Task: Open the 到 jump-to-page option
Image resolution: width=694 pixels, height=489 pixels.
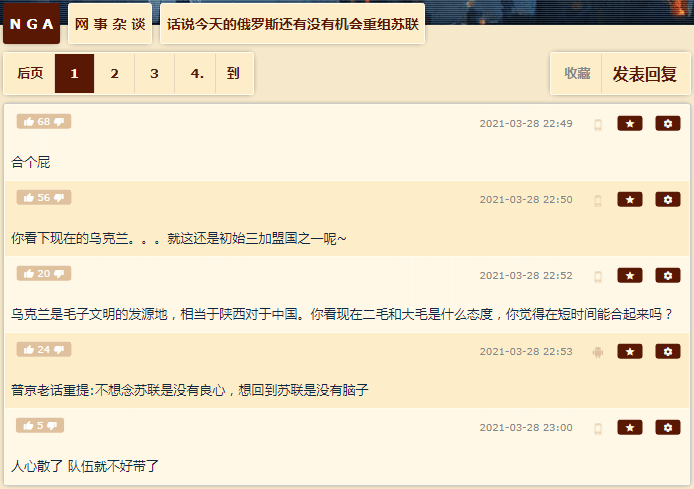Action: tap(233, 73)
